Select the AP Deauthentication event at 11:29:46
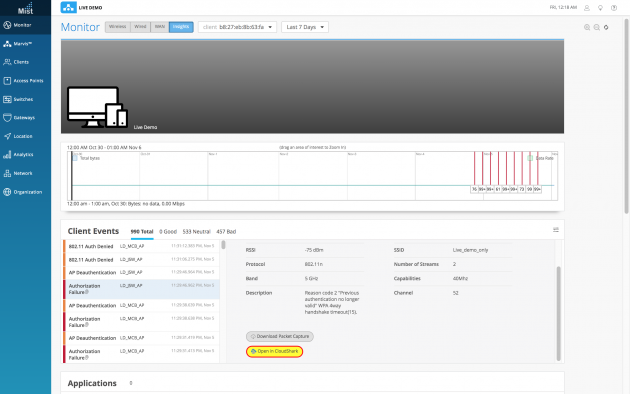The image size is (630, 394). (141, 272)
